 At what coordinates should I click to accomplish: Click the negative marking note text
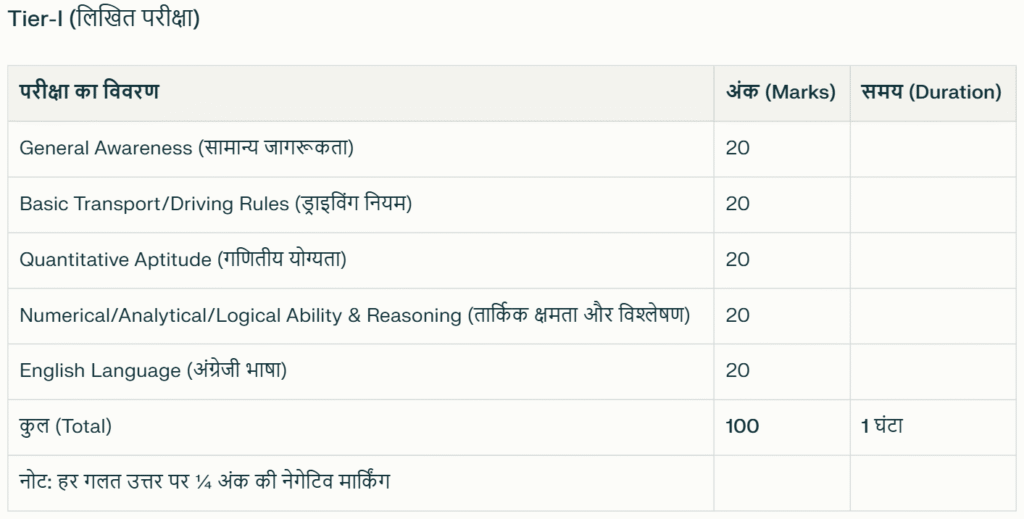[x=204, y=482]
